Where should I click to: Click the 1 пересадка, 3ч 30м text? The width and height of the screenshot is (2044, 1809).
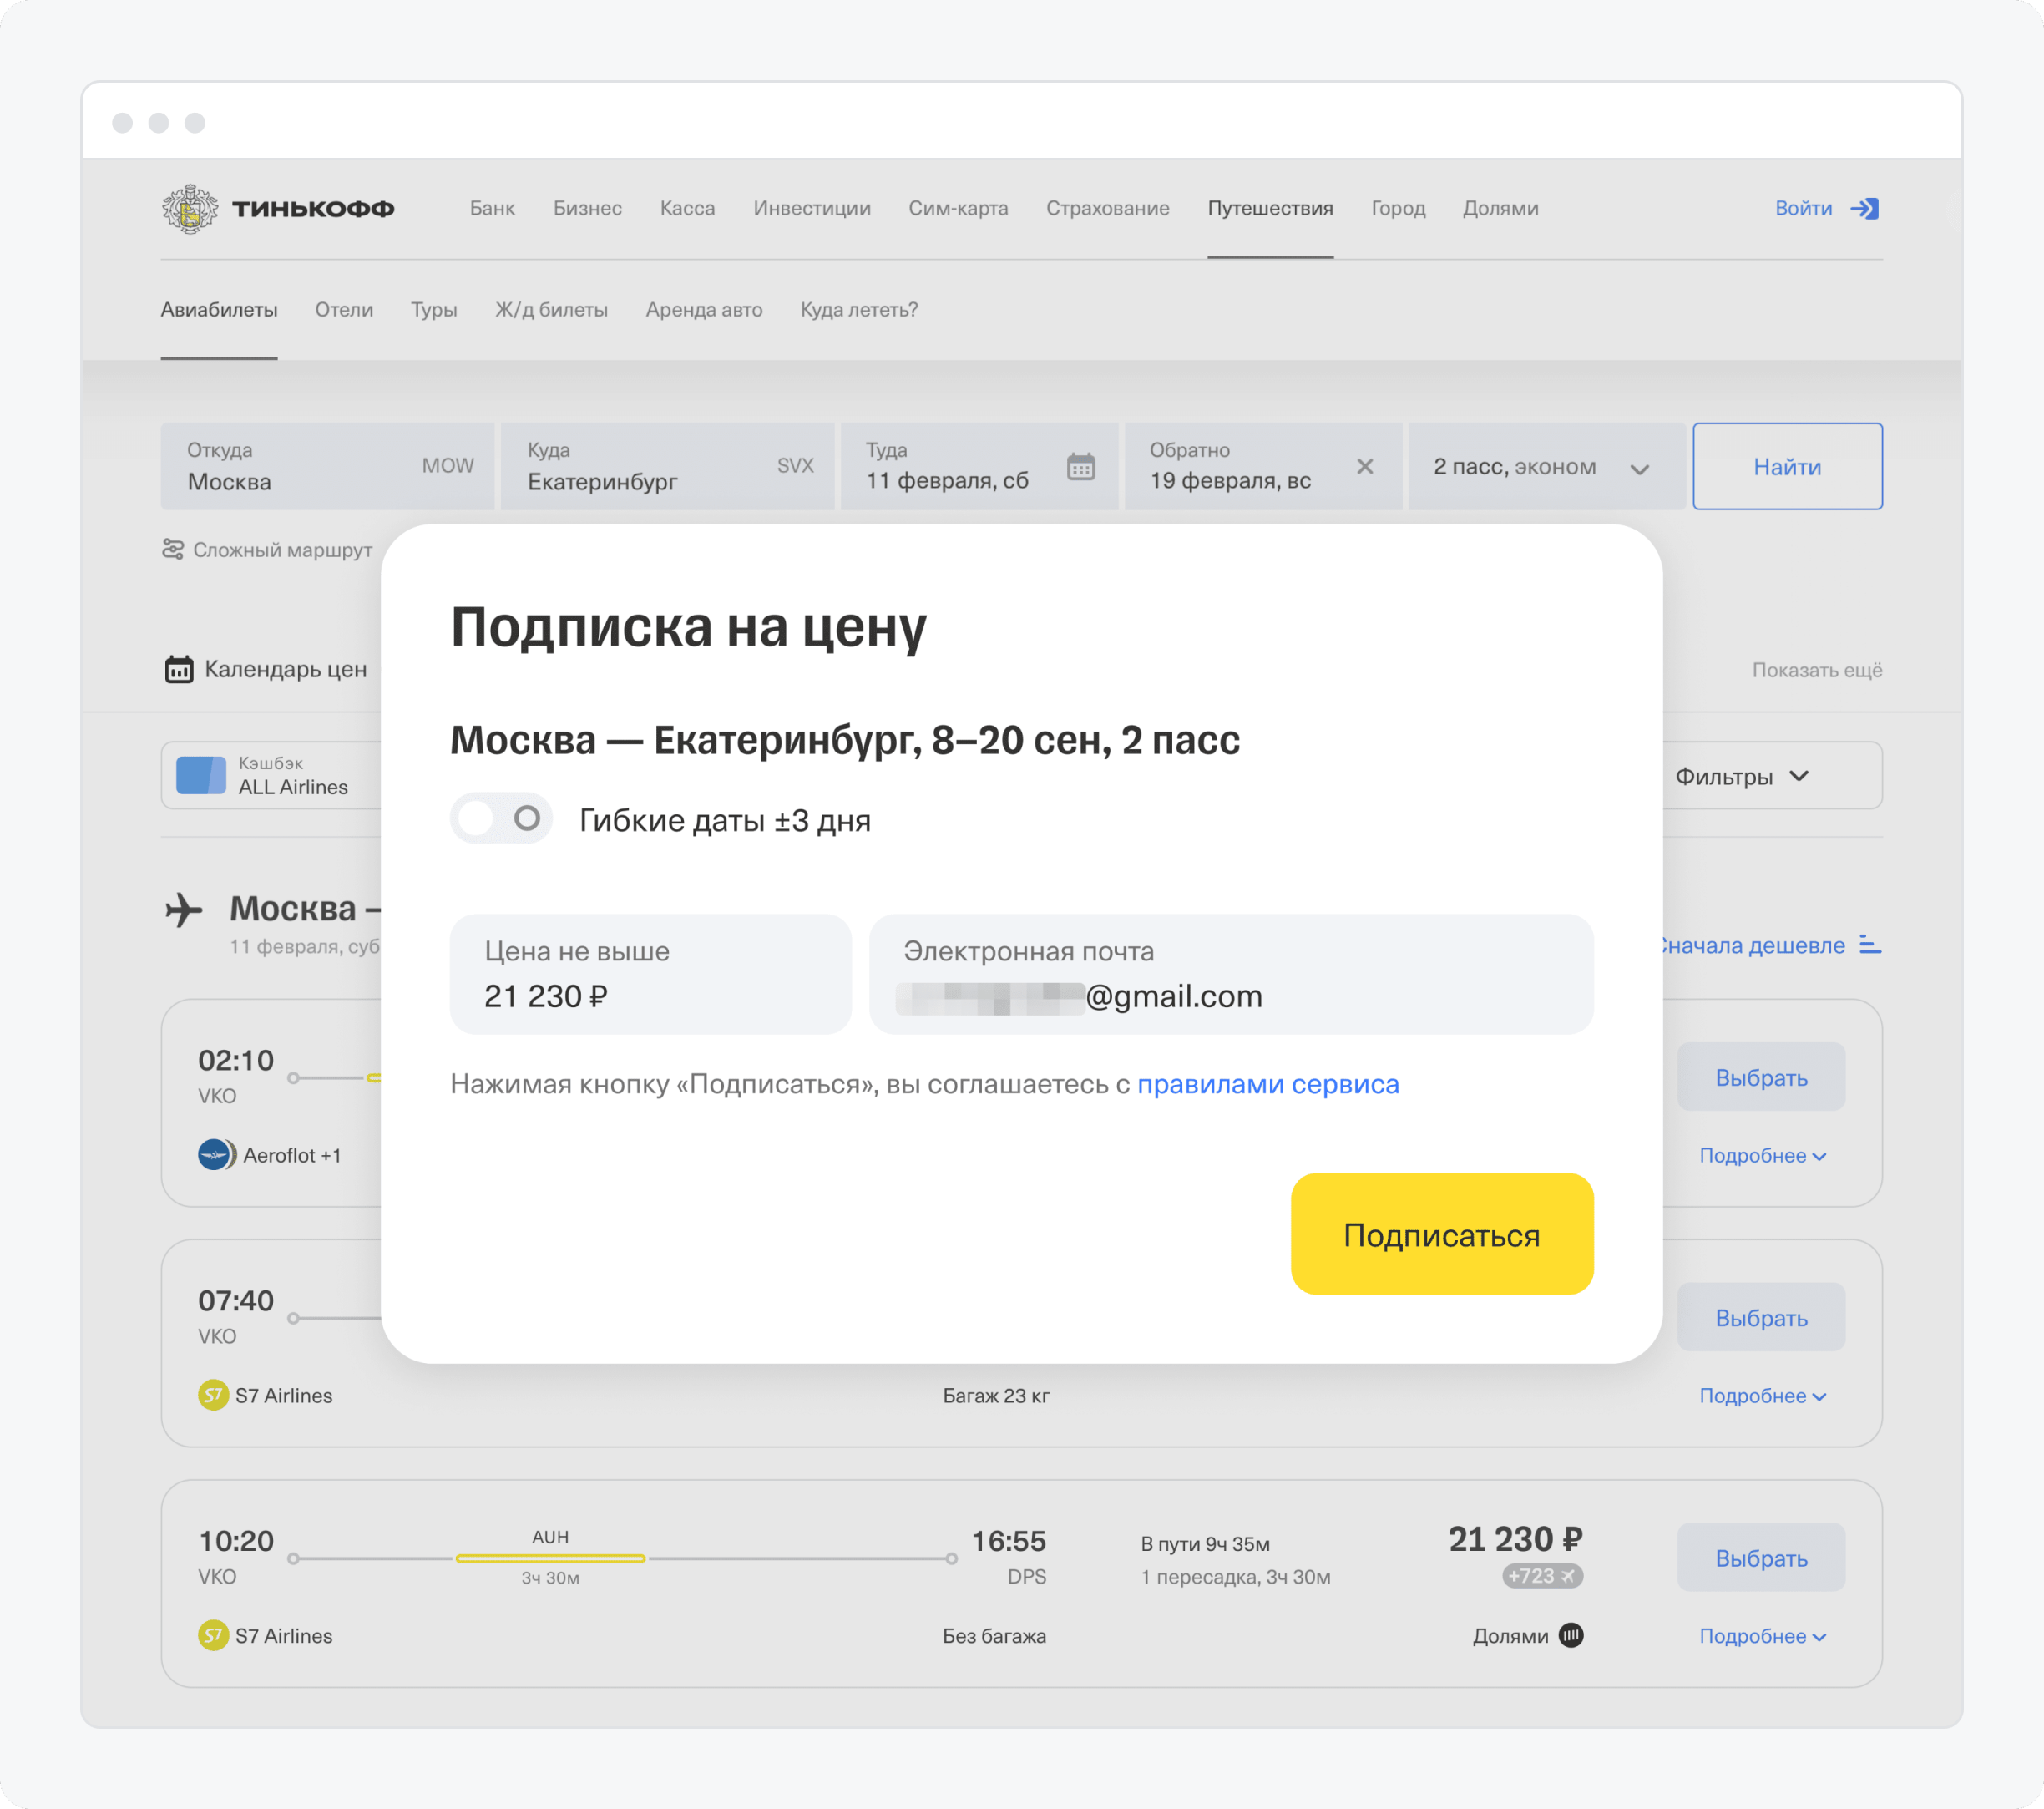[1236, 1577]
